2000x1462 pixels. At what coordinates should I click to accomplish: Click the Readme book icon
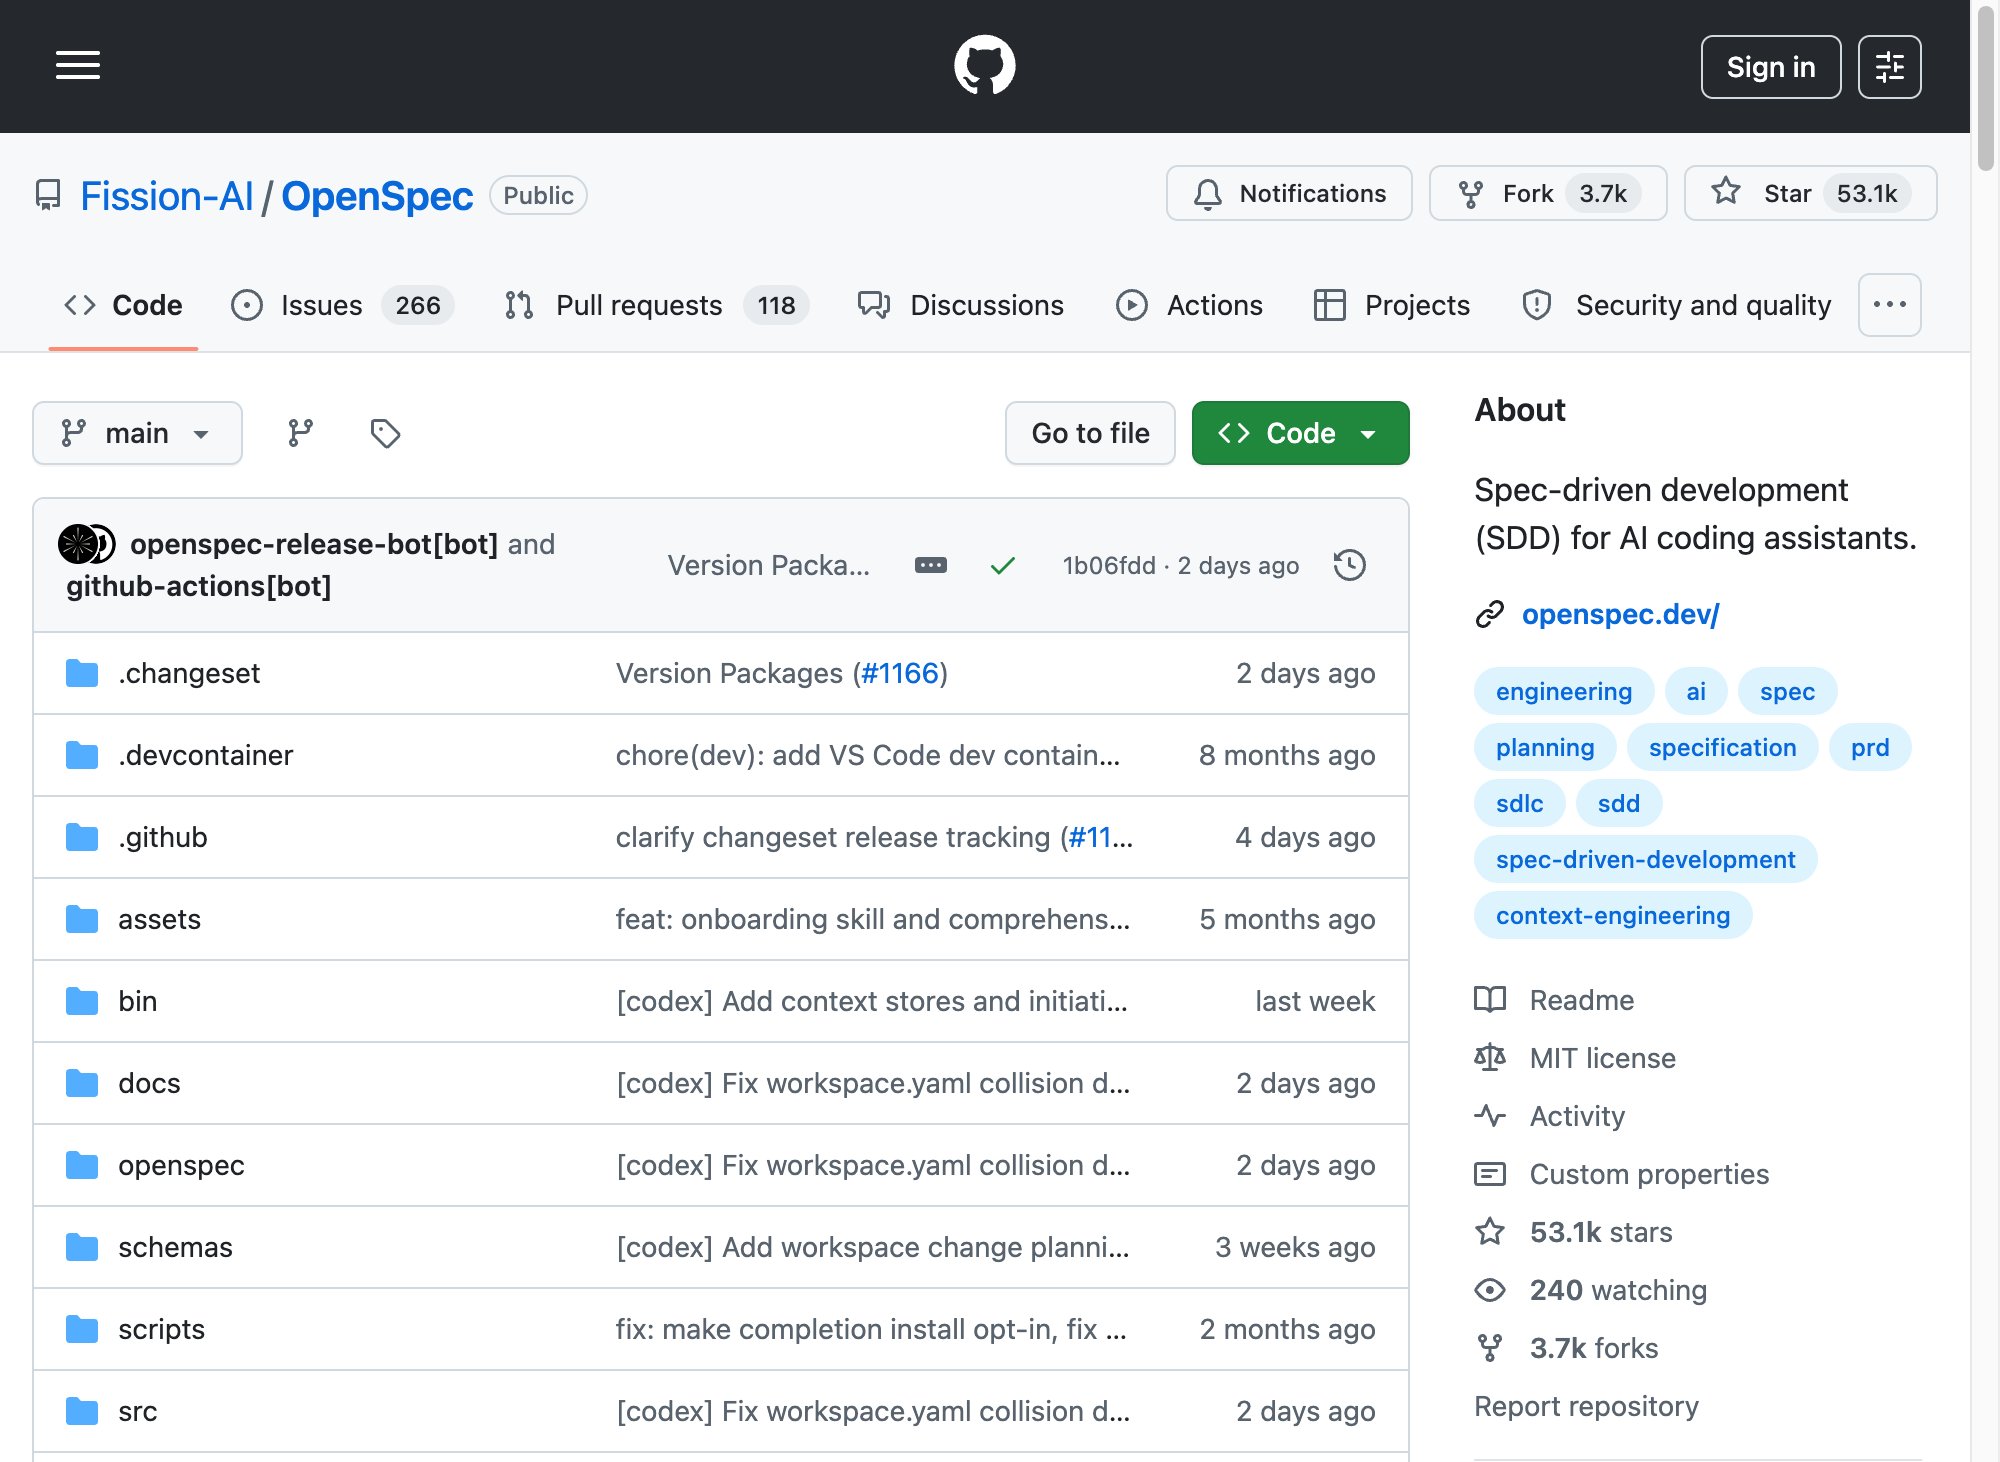coord(1489,1000)
